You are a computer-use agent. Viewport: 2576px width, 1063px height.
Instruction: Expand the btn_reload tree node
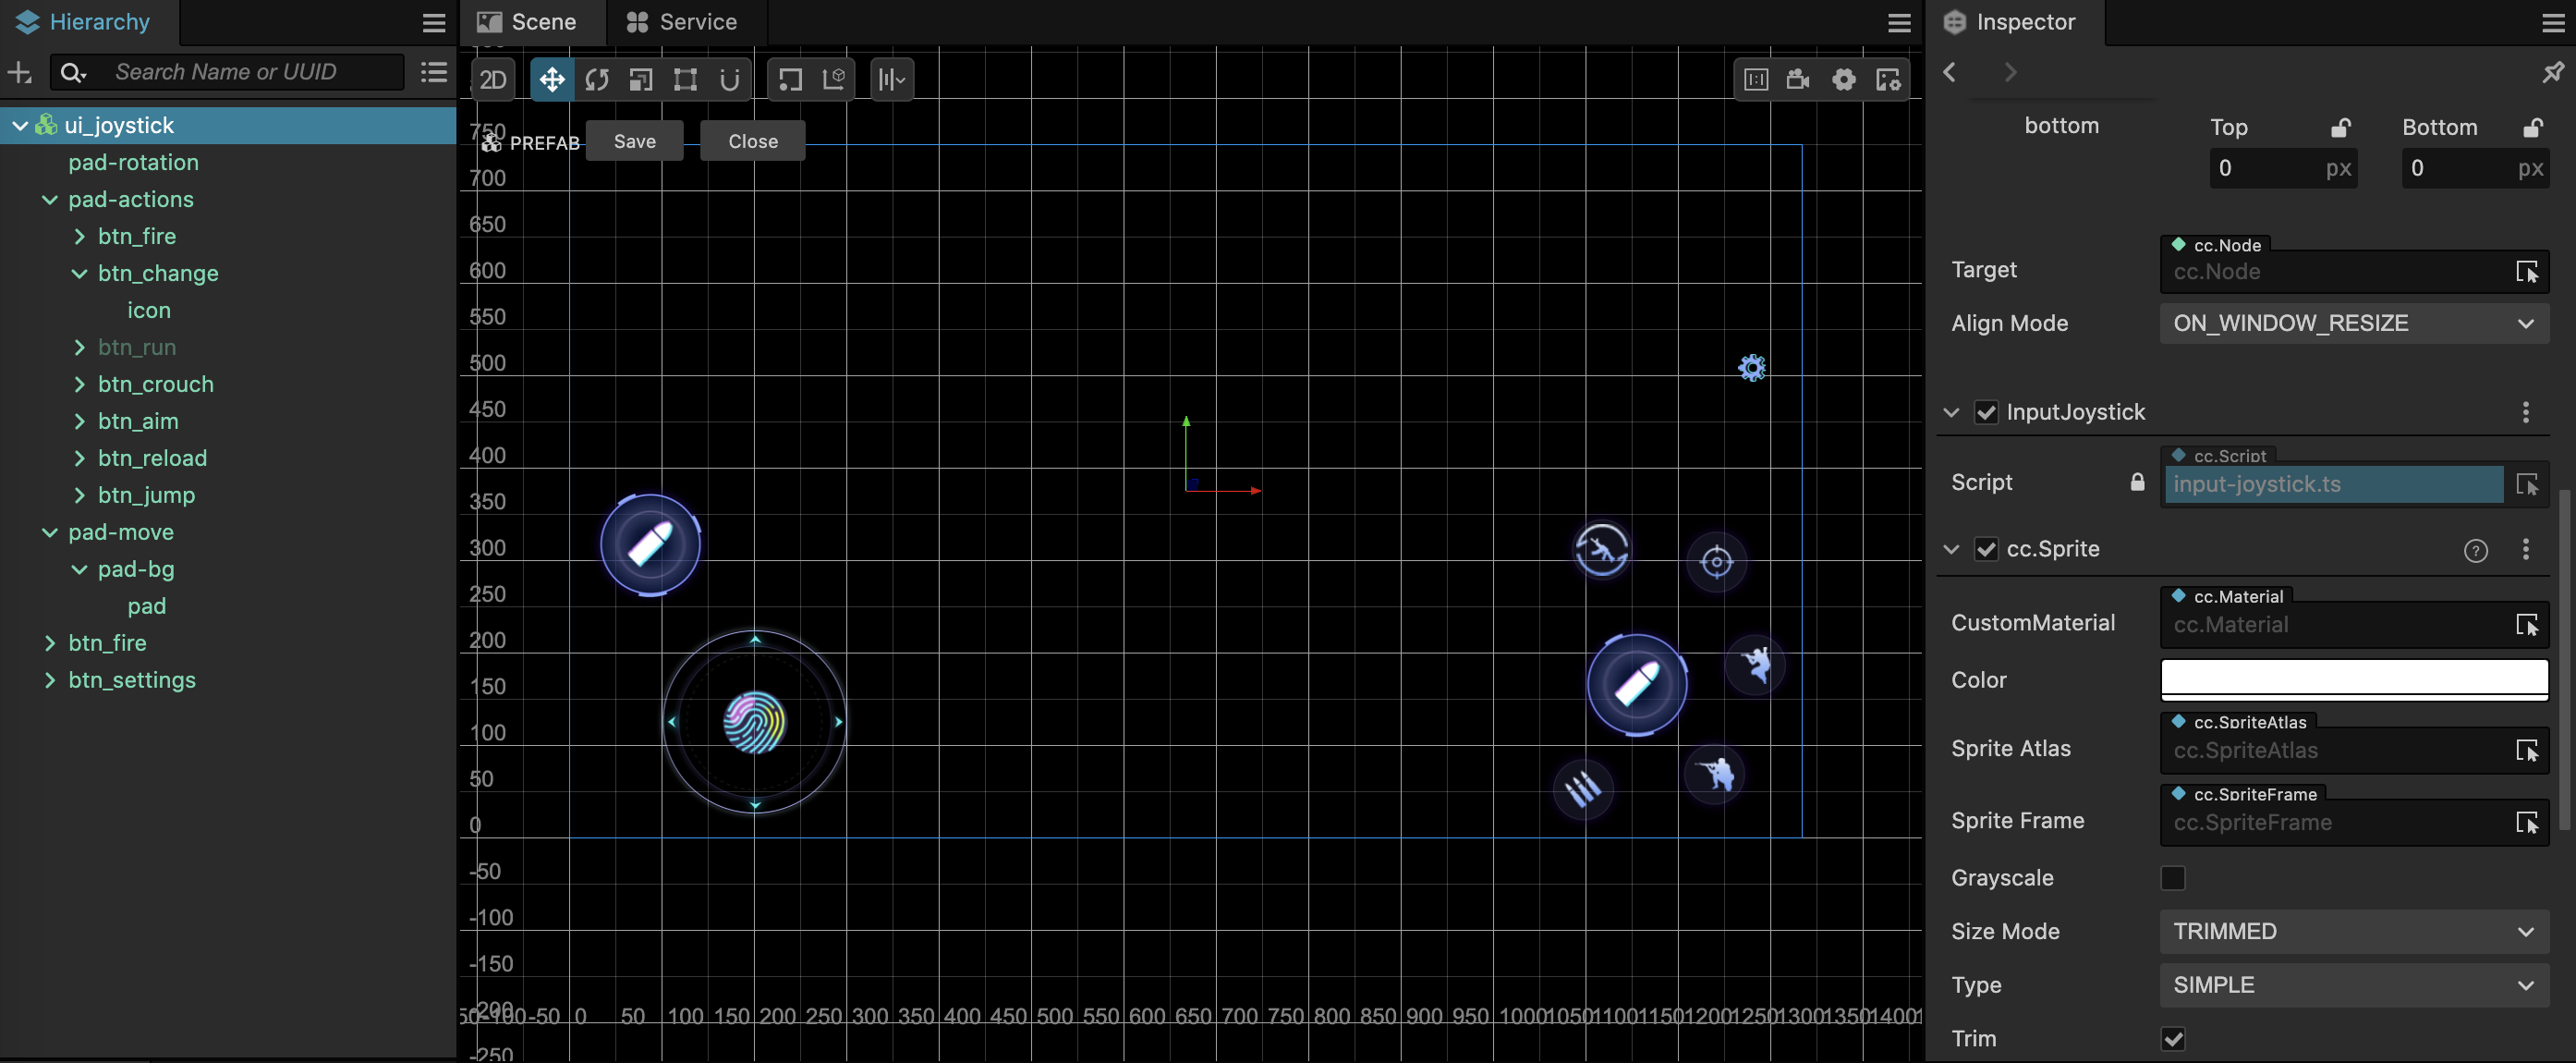(x=80, y=458)
